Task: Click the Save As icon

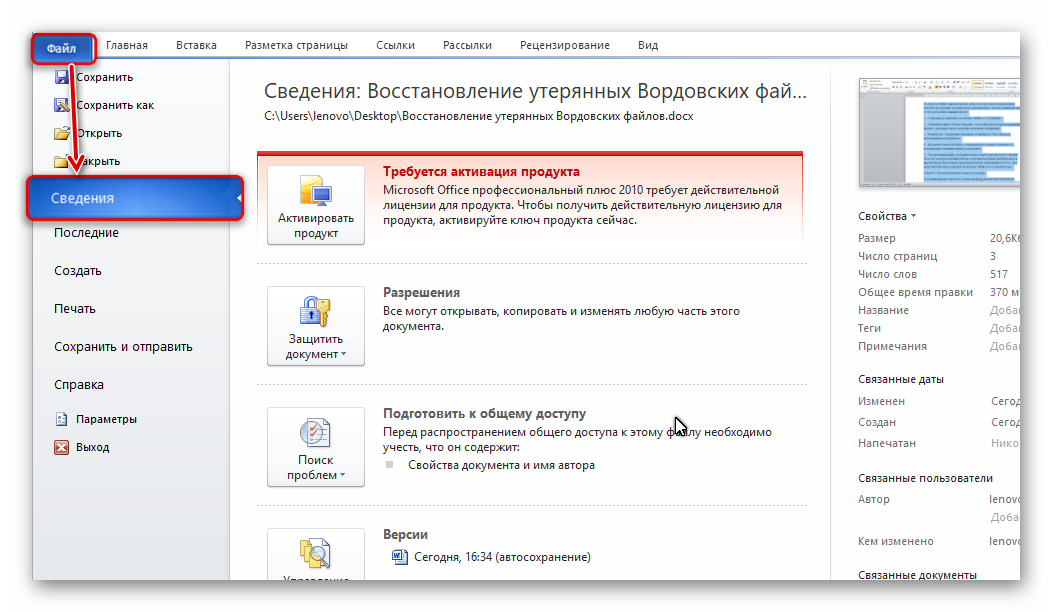Action: (x=62, y=105)
